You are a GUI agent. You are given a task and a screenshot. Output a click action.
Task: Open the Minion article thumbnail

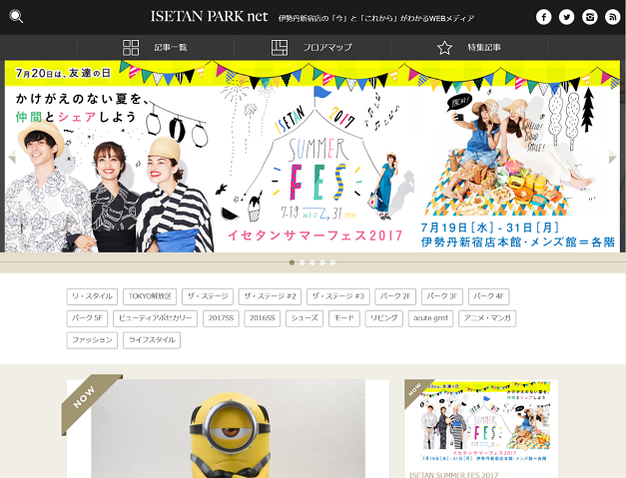click(228, 429)
